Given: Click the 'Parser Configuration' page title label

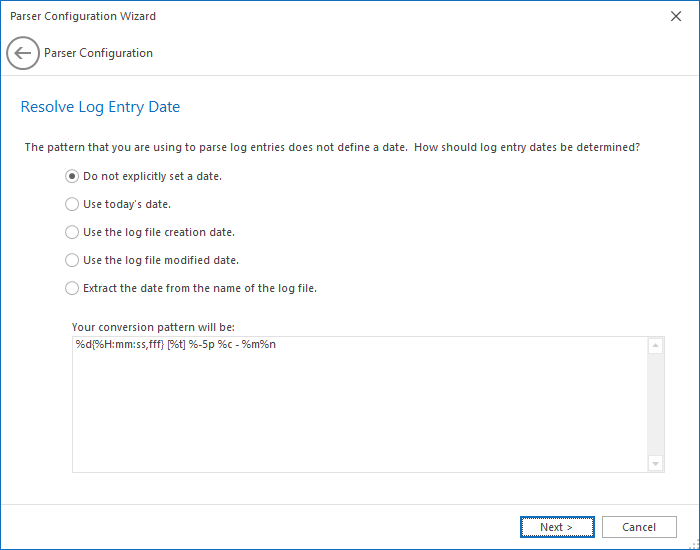Looking at the screenshot, I should pyautogui.click(x=98, y=53).
